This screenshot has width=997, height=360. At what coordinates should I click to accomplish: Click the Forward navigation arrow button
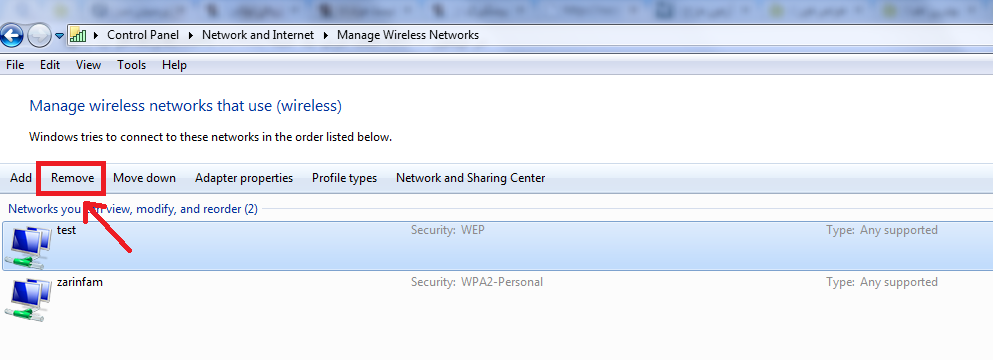coord(39,36)
